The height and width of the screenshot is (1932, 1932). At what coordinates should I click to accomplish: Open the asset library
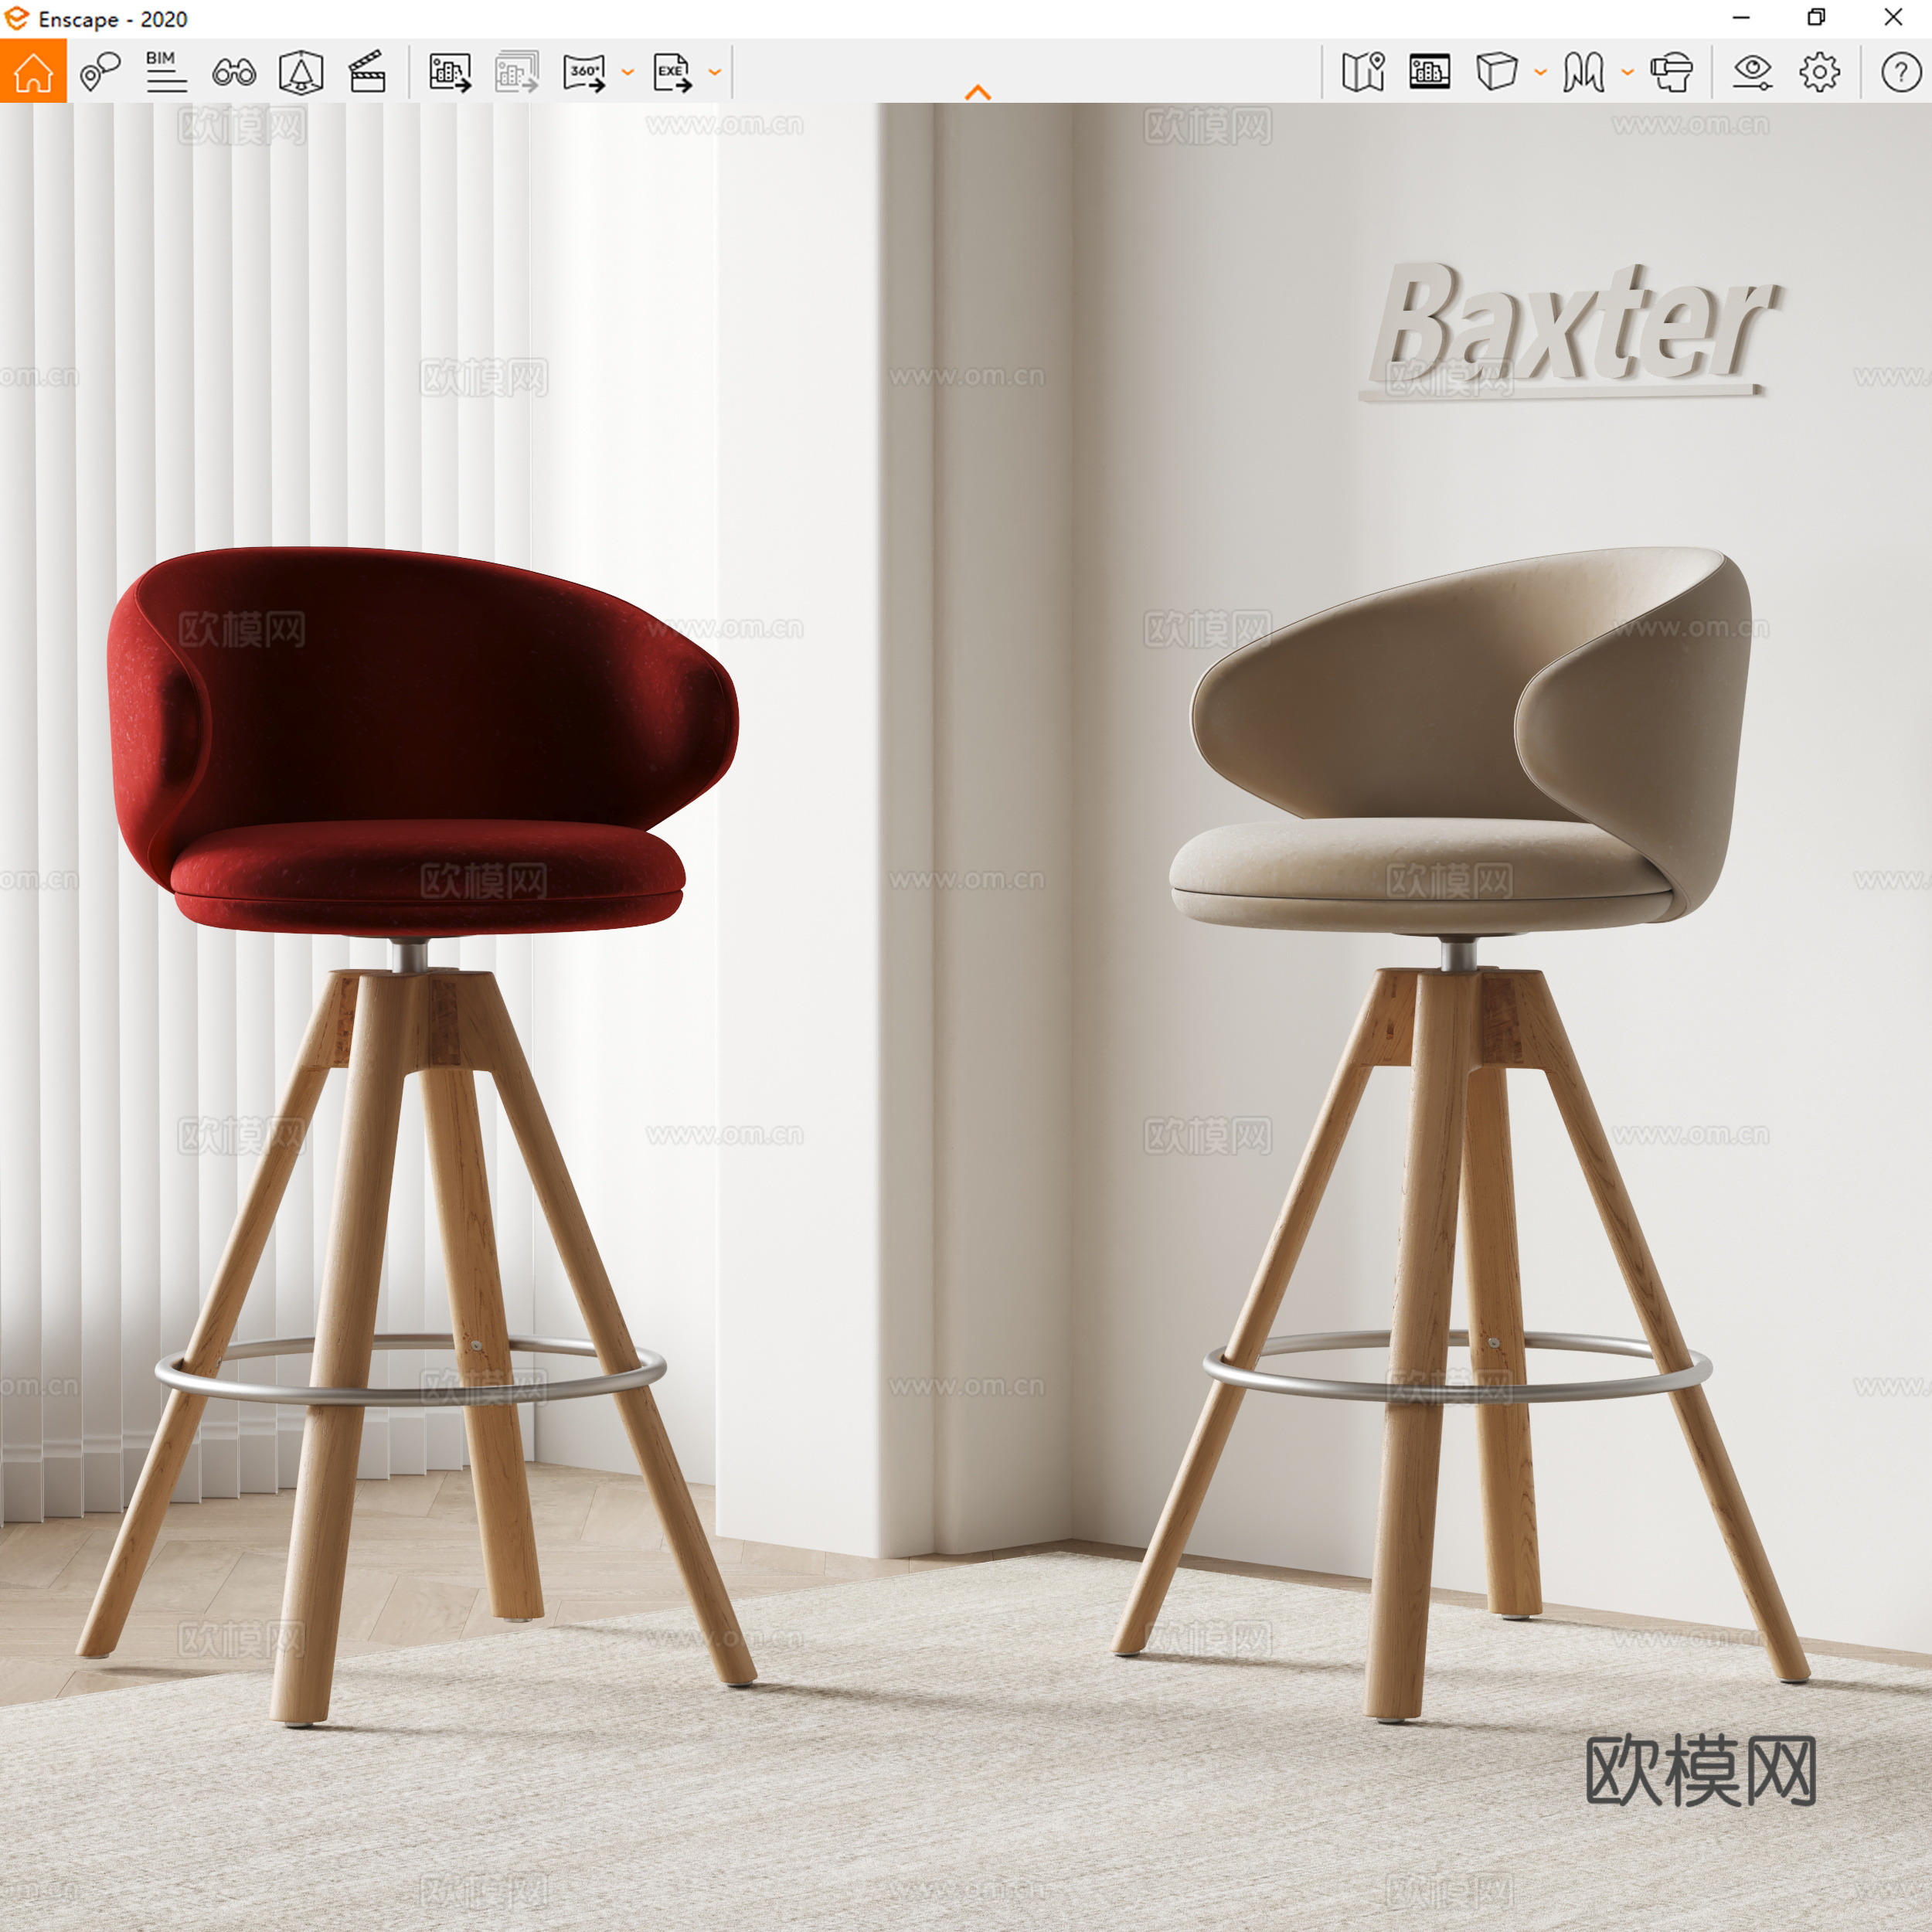(1430, 72)
